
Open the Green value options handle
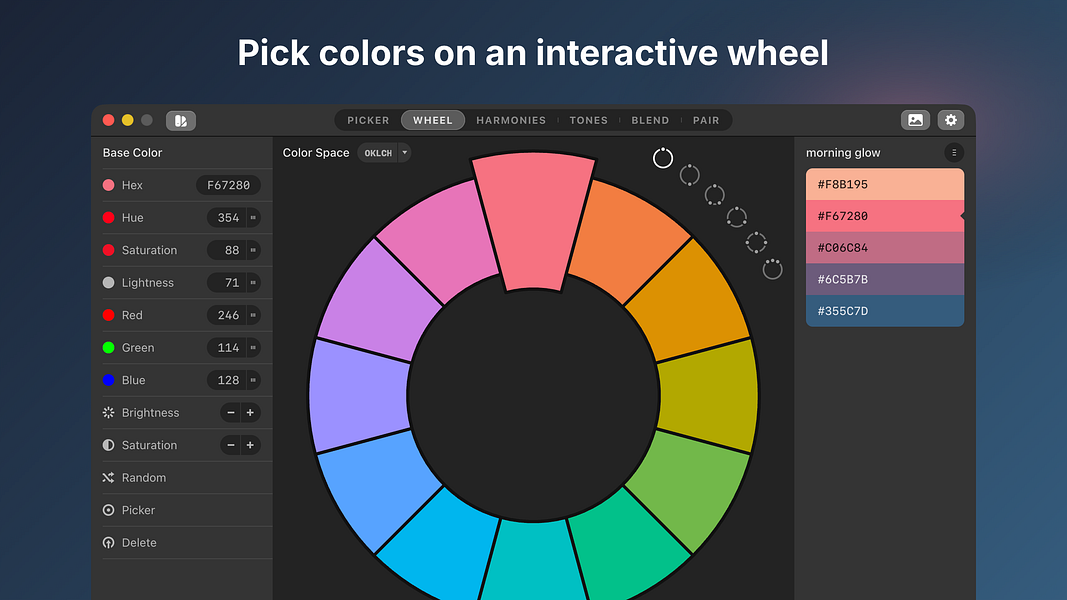tap(253, 348)
